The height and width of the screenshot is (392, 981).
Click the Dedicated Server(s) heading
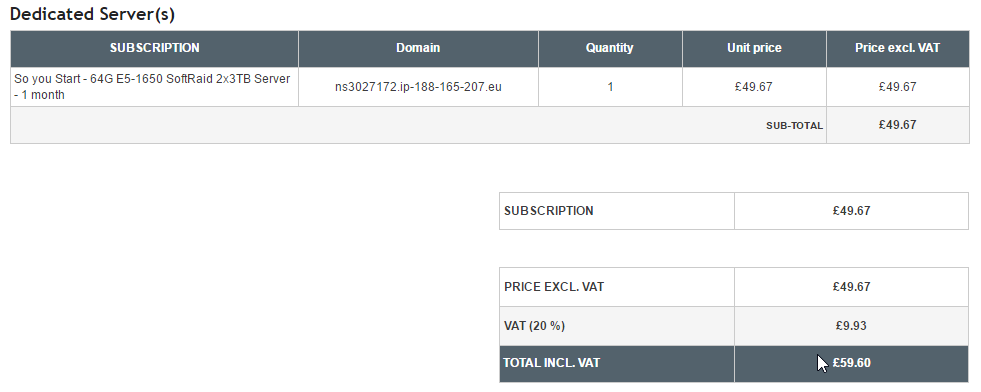pyautogui.click(x=93, y=14)
